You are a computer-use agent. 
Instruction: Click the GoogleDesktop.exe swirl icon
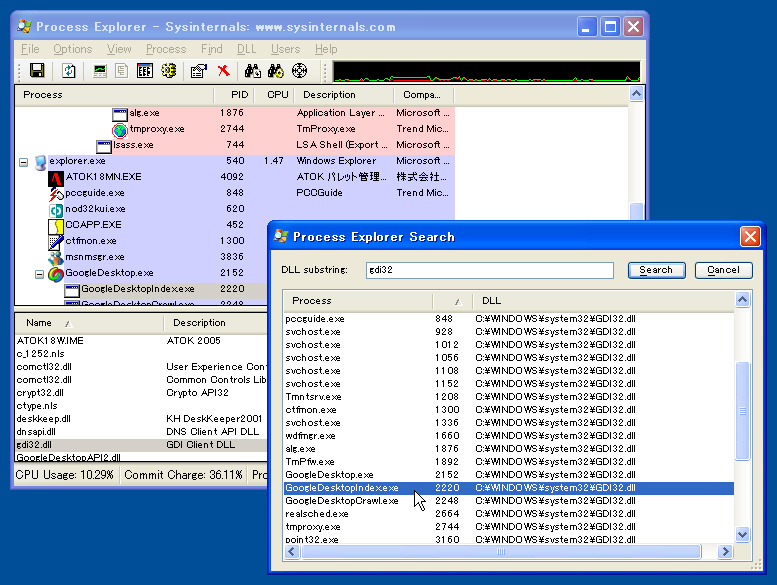56,273
